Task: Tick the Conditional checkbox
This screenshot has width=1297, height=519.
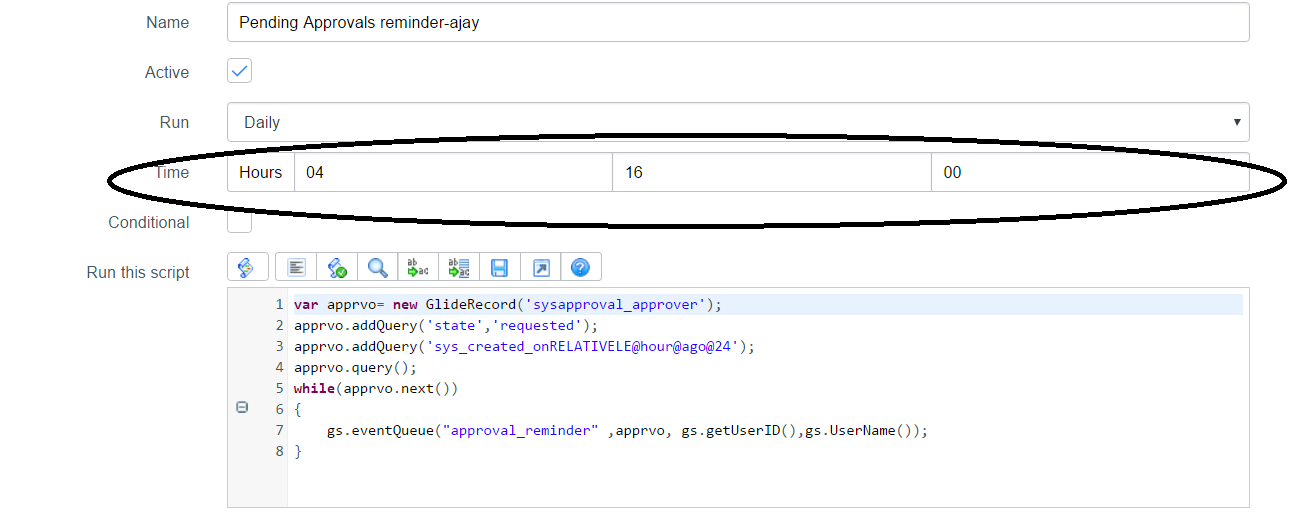Action: coord(239,221)
